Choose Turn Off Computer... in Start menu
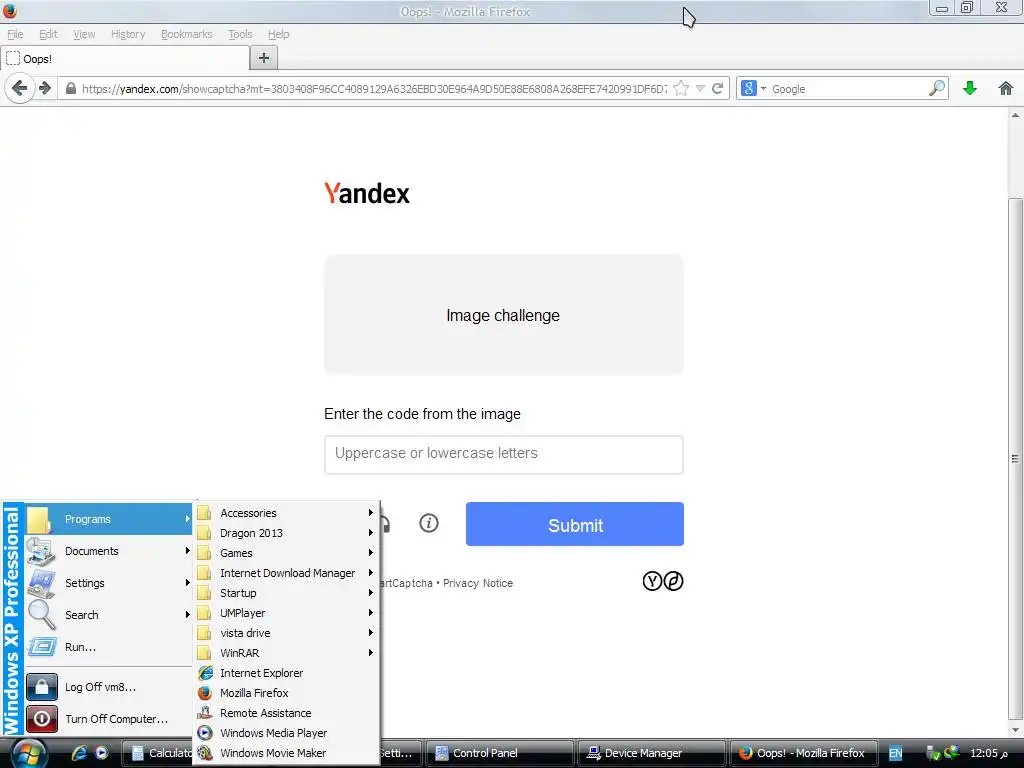 pyautogui.click(x=109, y=719)
